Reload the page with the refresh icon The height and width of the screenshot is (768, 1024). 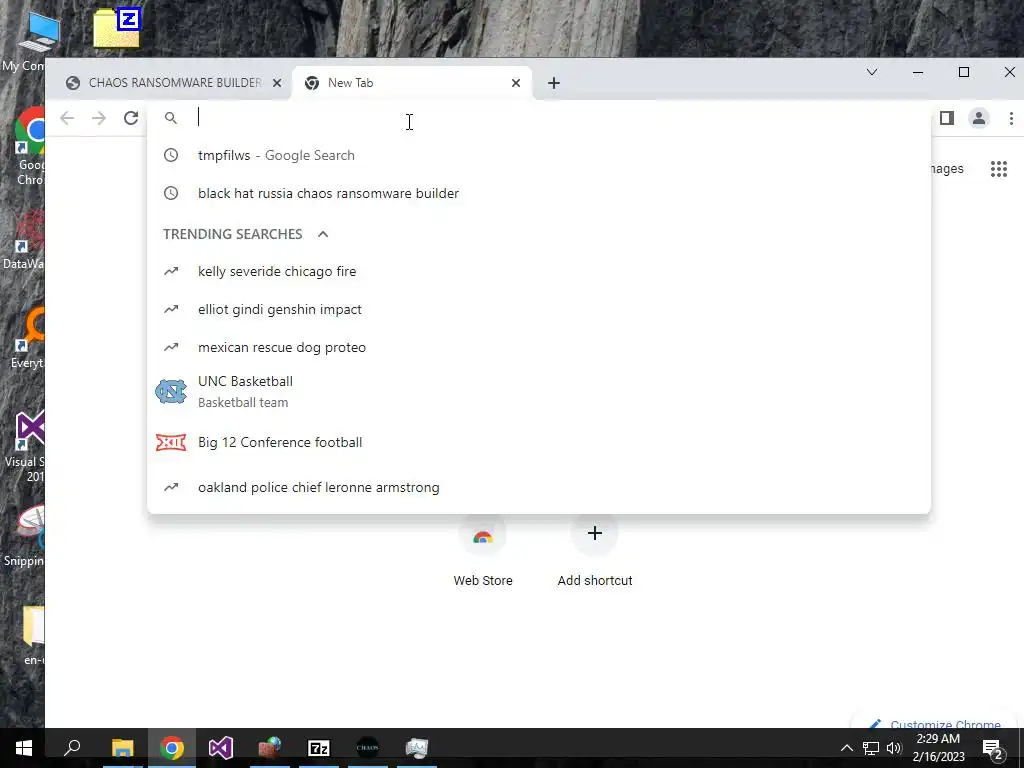pyautogui.click(x=131, y=118)
